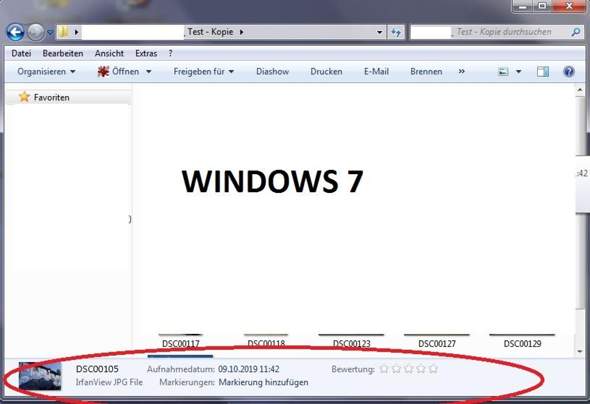Screen dimensions: 590x404
Task: Expand the arrow after folder icon
Action: 76,32
